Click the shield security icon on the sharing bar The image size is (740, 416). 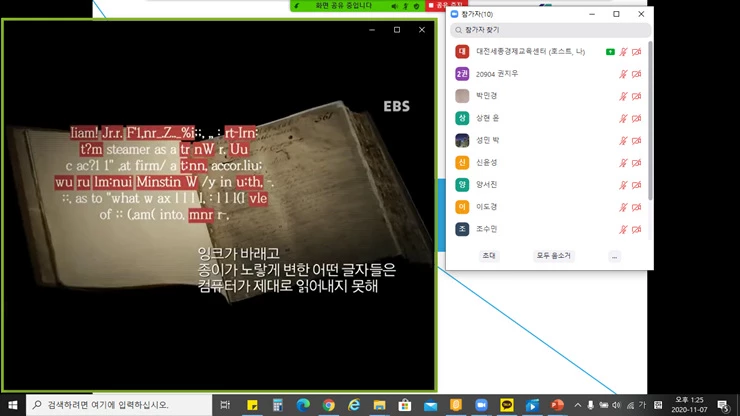click(x=416, y=6)
